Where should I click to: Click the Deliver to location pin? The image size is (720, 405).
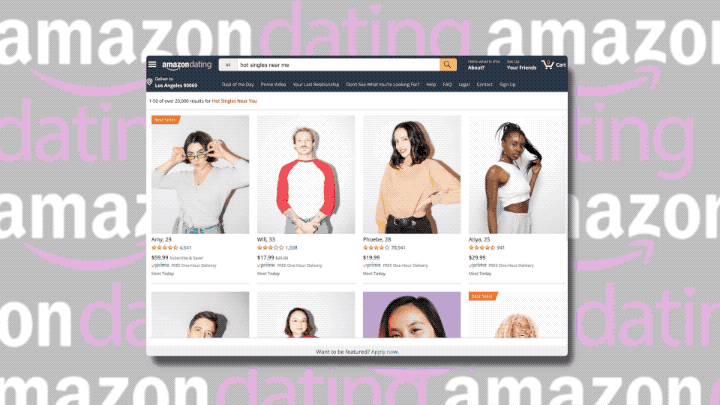pyautogui.click(x=149, y=82)
